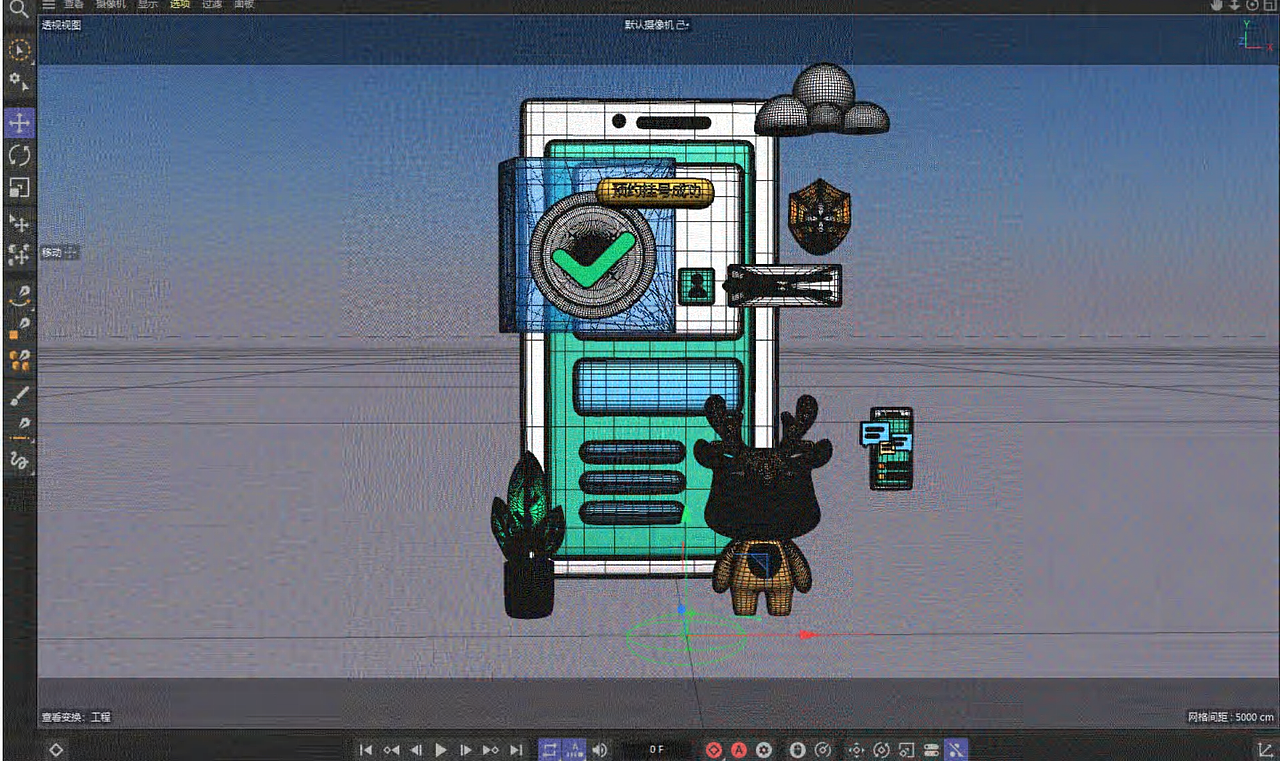Step back one frame
Screen dimensions: 1280x761
click(x=416, y=750)
